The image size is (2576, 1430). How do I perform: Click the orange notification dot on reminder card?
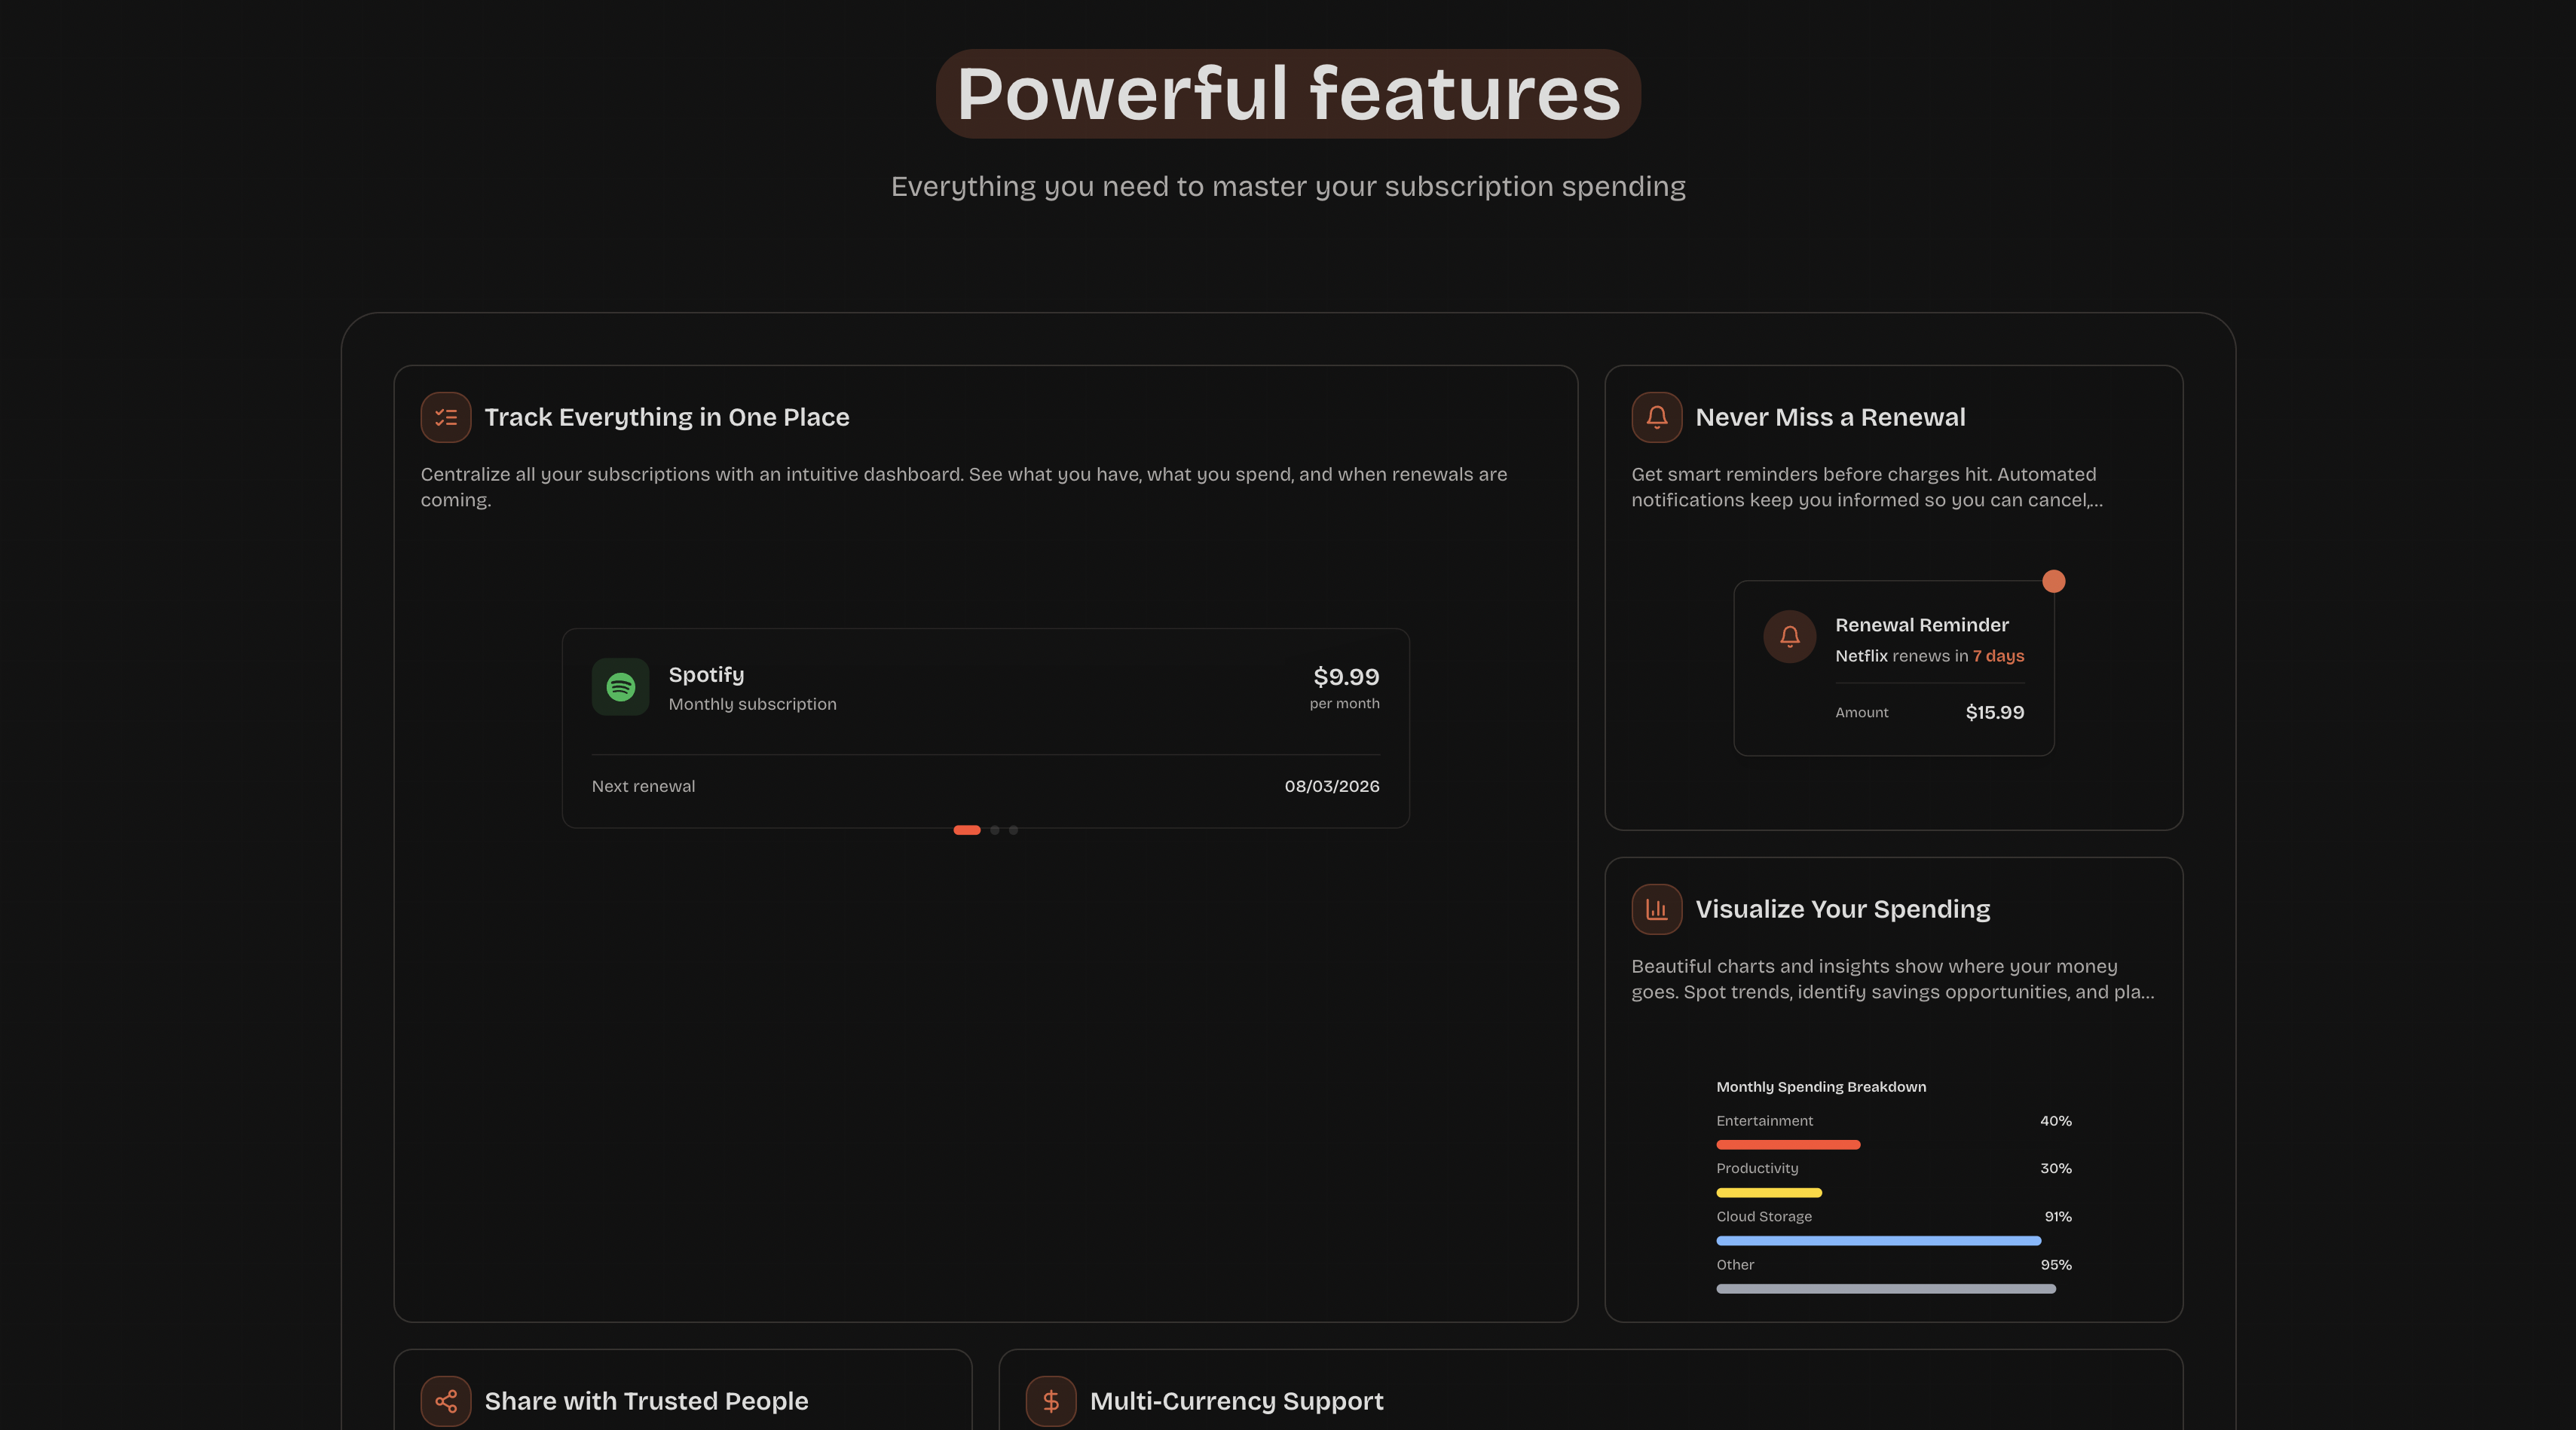coord(2053,581)
